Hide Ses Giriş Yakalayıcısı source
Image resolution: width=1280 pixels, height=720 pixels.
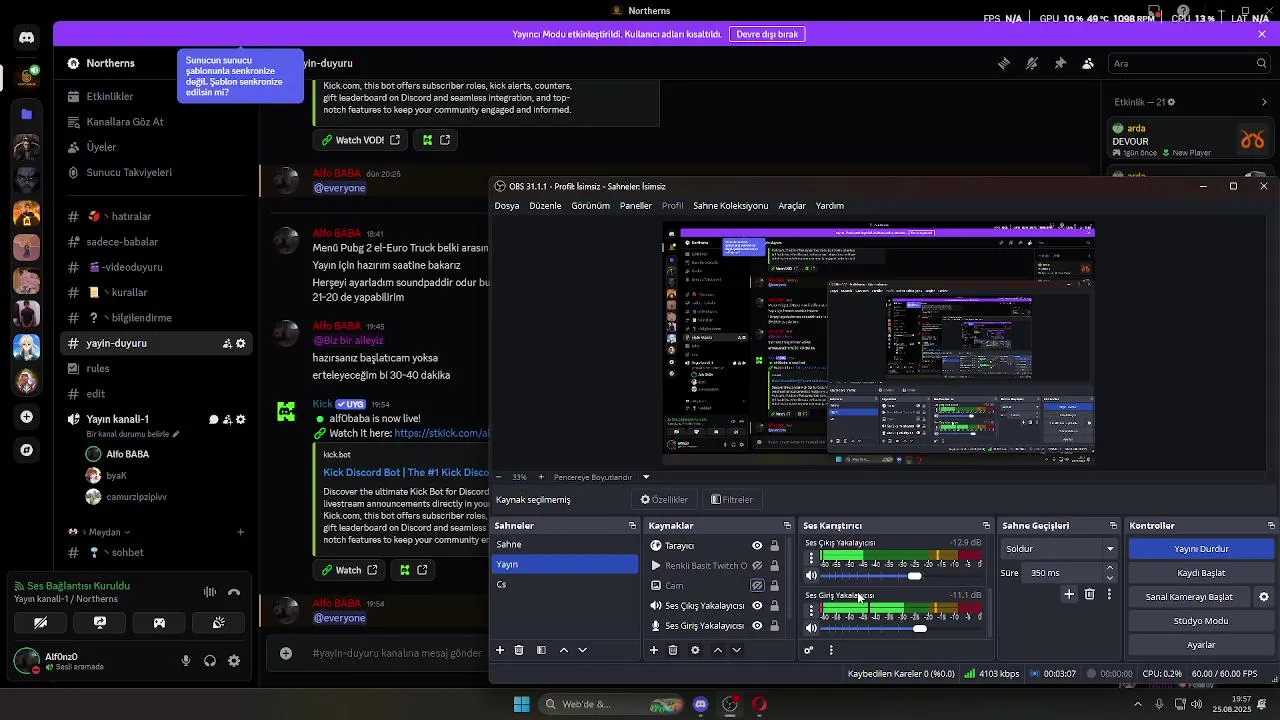[757, 626]
